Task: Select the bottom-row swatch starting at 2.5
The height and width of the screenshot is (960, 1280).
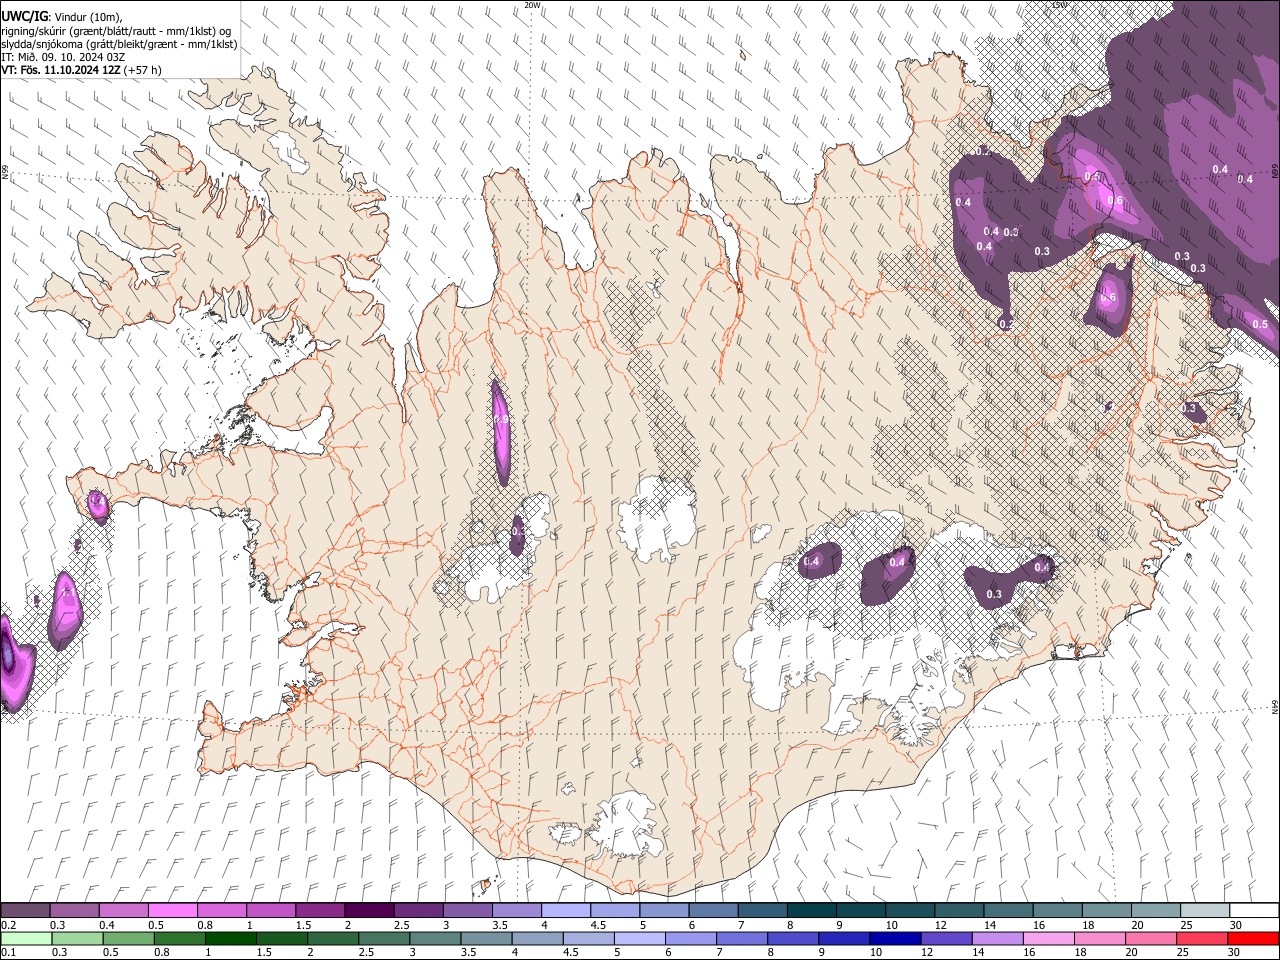Action: coord(383,939)
